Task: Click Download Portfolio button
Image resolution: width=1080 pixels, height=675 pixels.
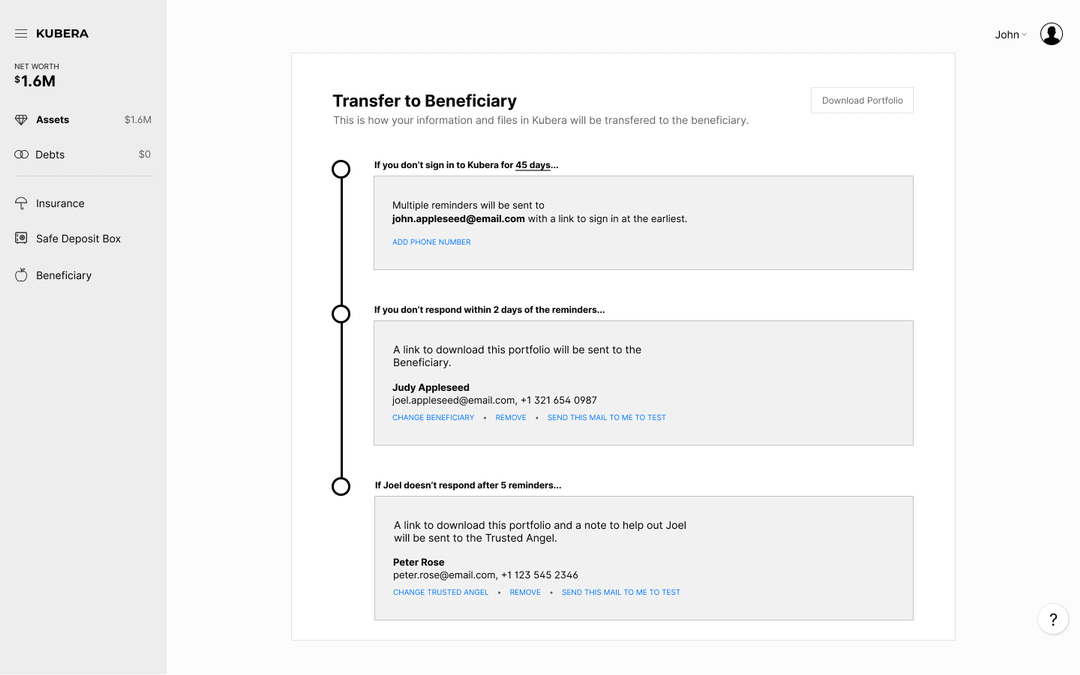Action: pos(862,101)
